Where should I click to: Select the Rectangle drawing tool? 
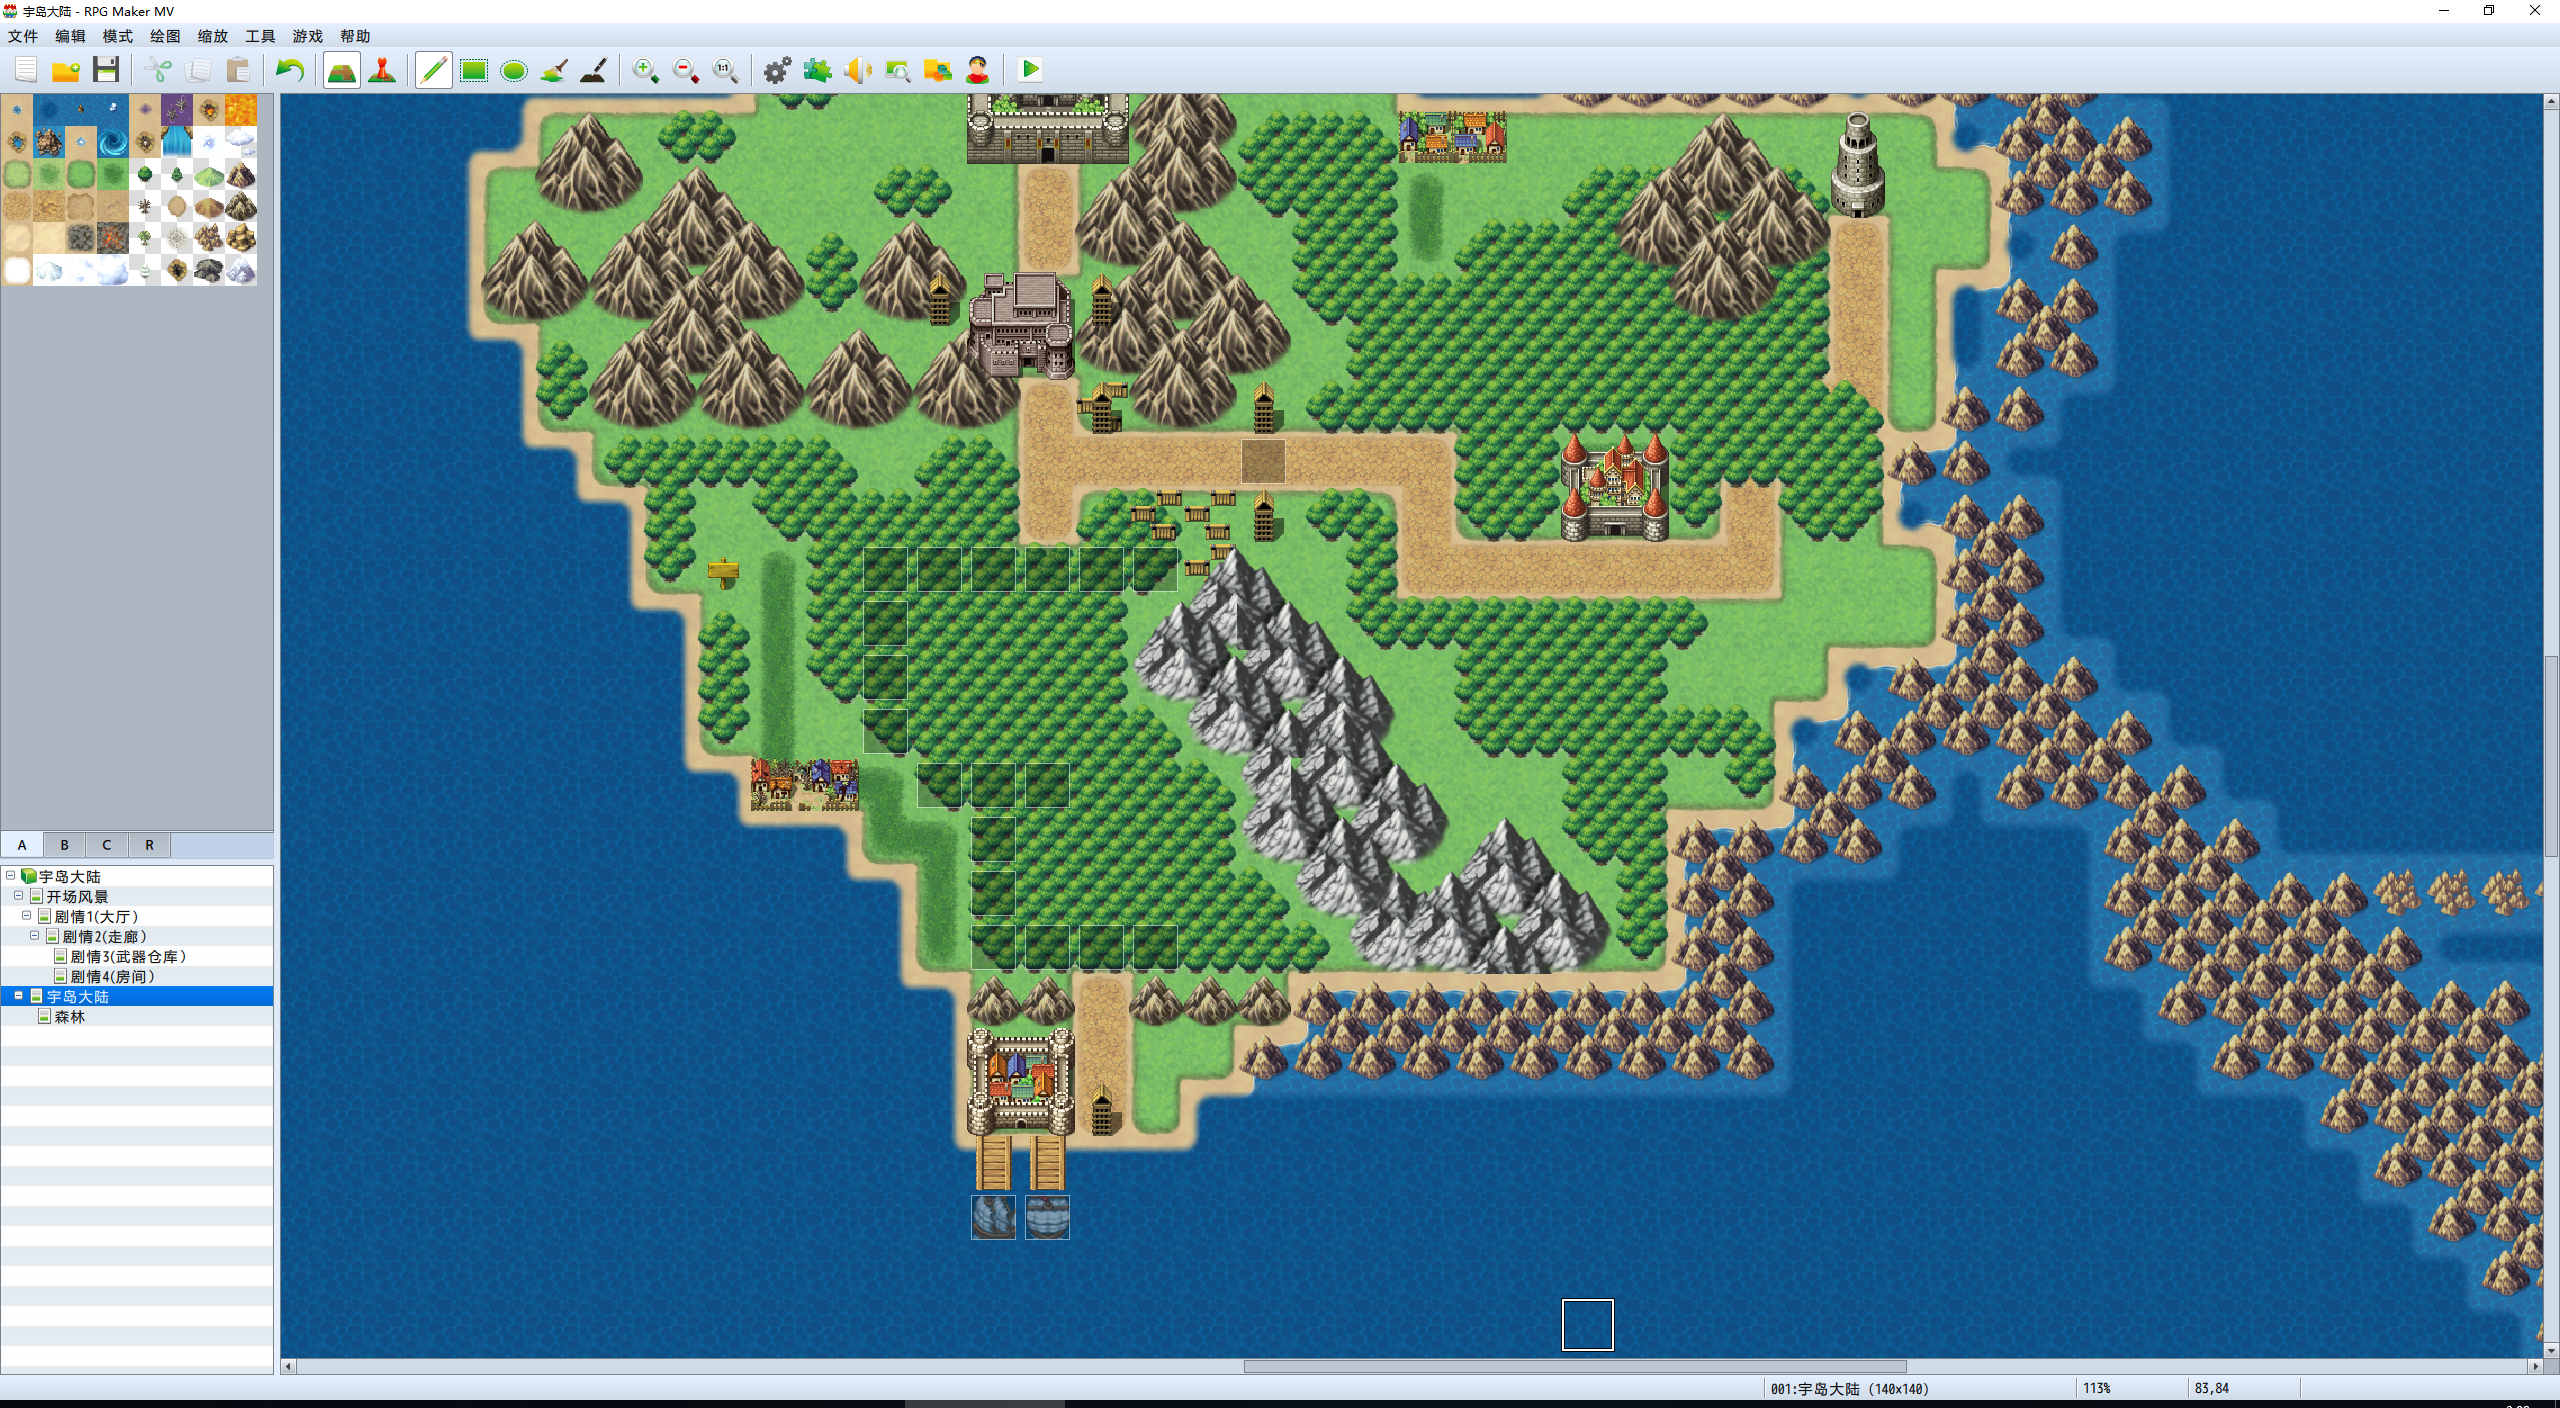click(474, 70)
